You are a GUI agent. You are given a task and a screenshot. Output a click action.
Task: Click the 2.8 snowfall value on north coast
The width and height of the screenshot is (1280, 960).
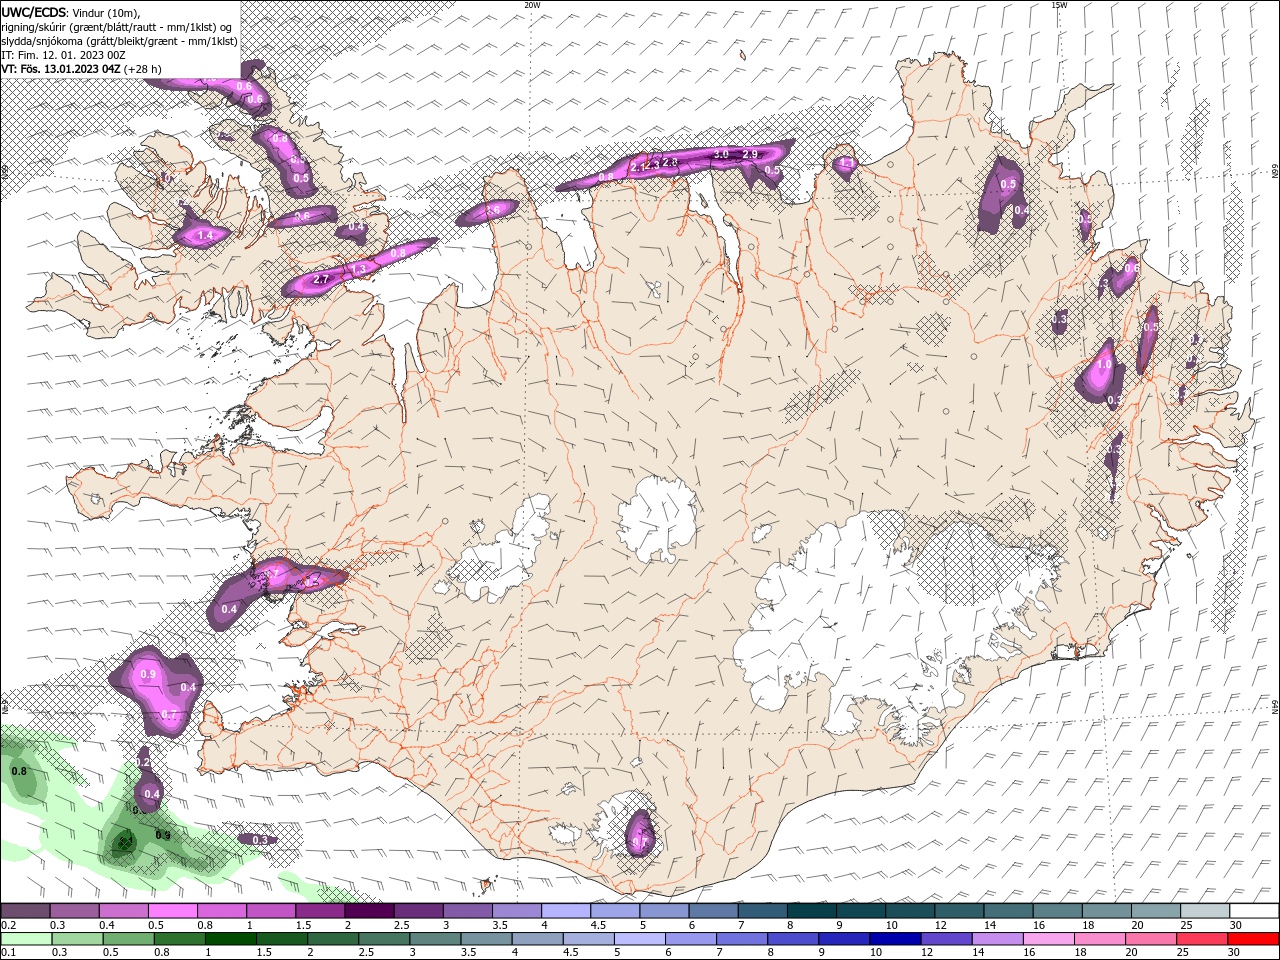point(670,162)
